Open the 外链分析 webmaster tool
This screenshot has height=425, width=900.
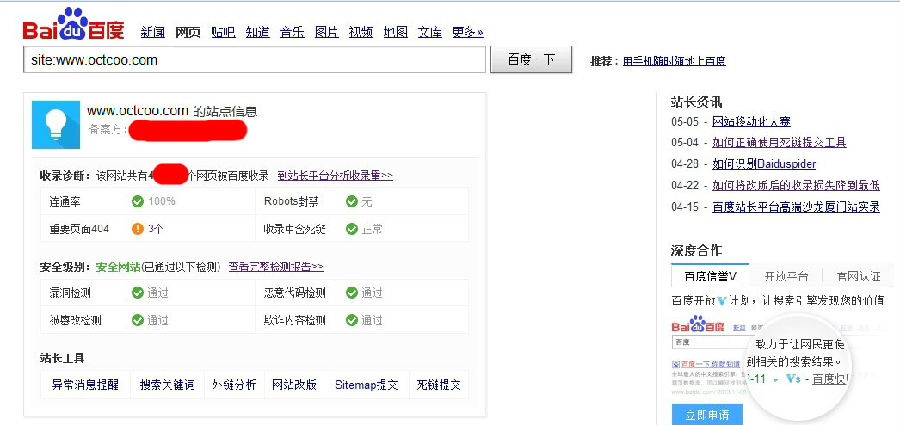tap(234, 385)
